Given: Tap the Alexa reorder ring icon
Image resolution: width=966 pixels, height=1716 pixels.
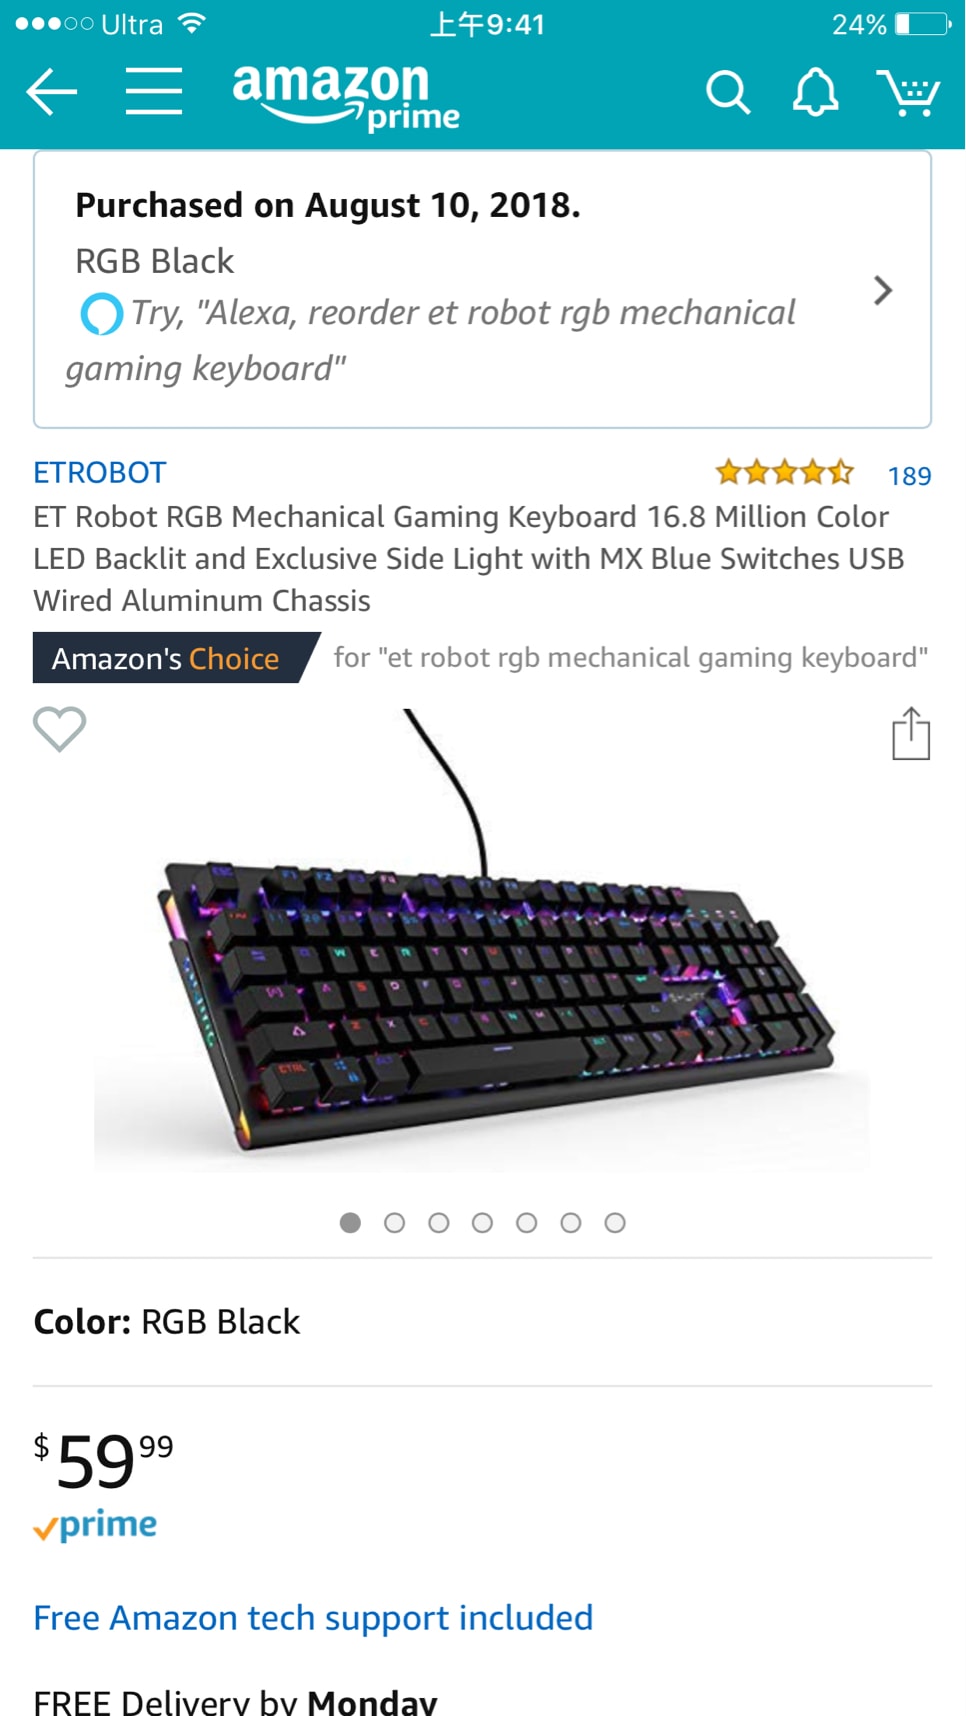Looking at the screenshot, I should [x=102, y=314].
